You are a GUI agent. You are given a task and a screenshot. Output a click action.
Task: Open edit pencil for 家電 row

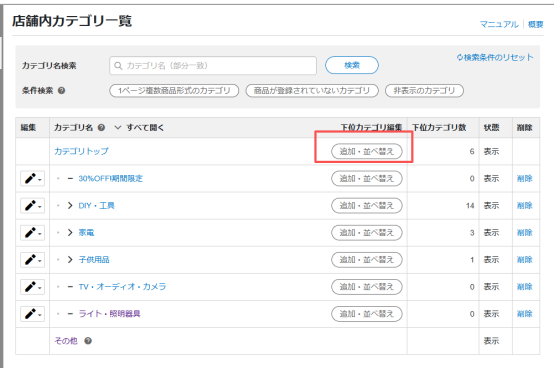click(33, 233)
